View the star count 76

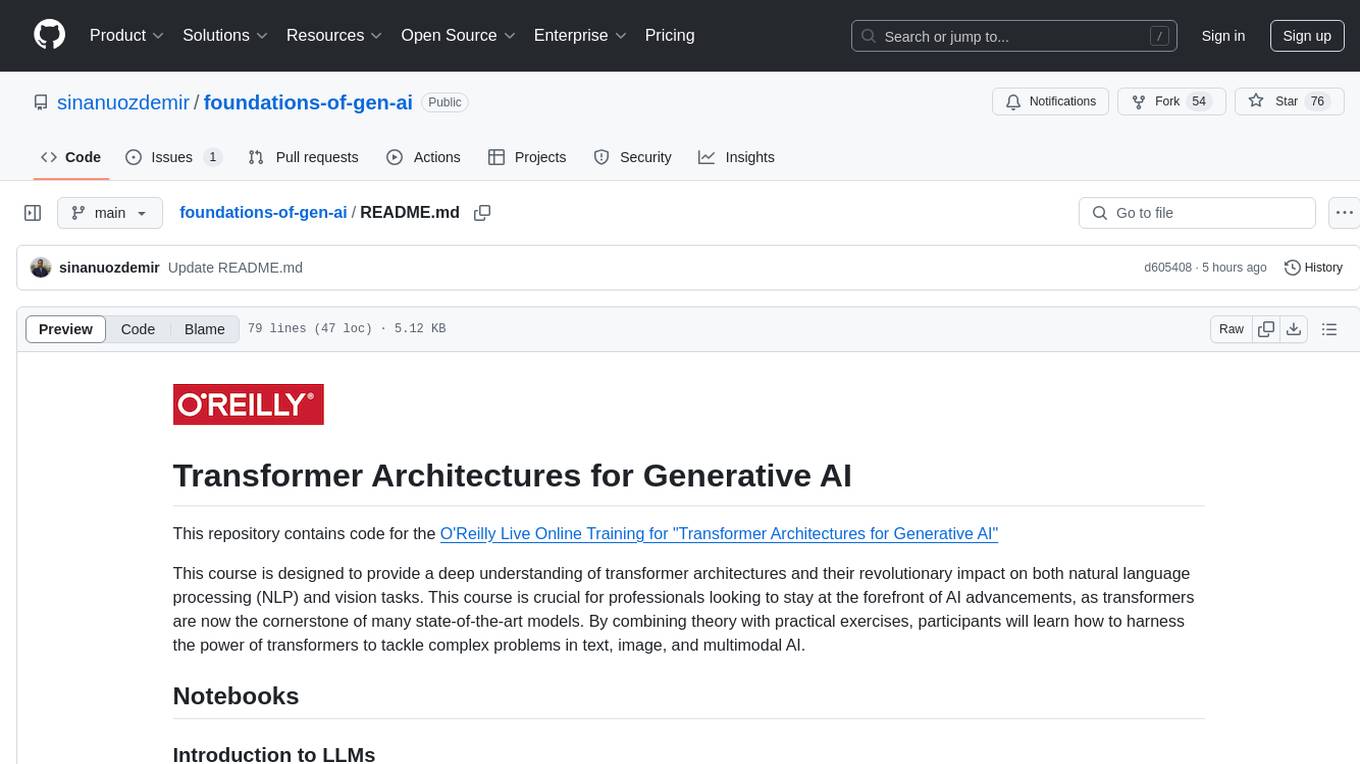(x=1317, y=102)
